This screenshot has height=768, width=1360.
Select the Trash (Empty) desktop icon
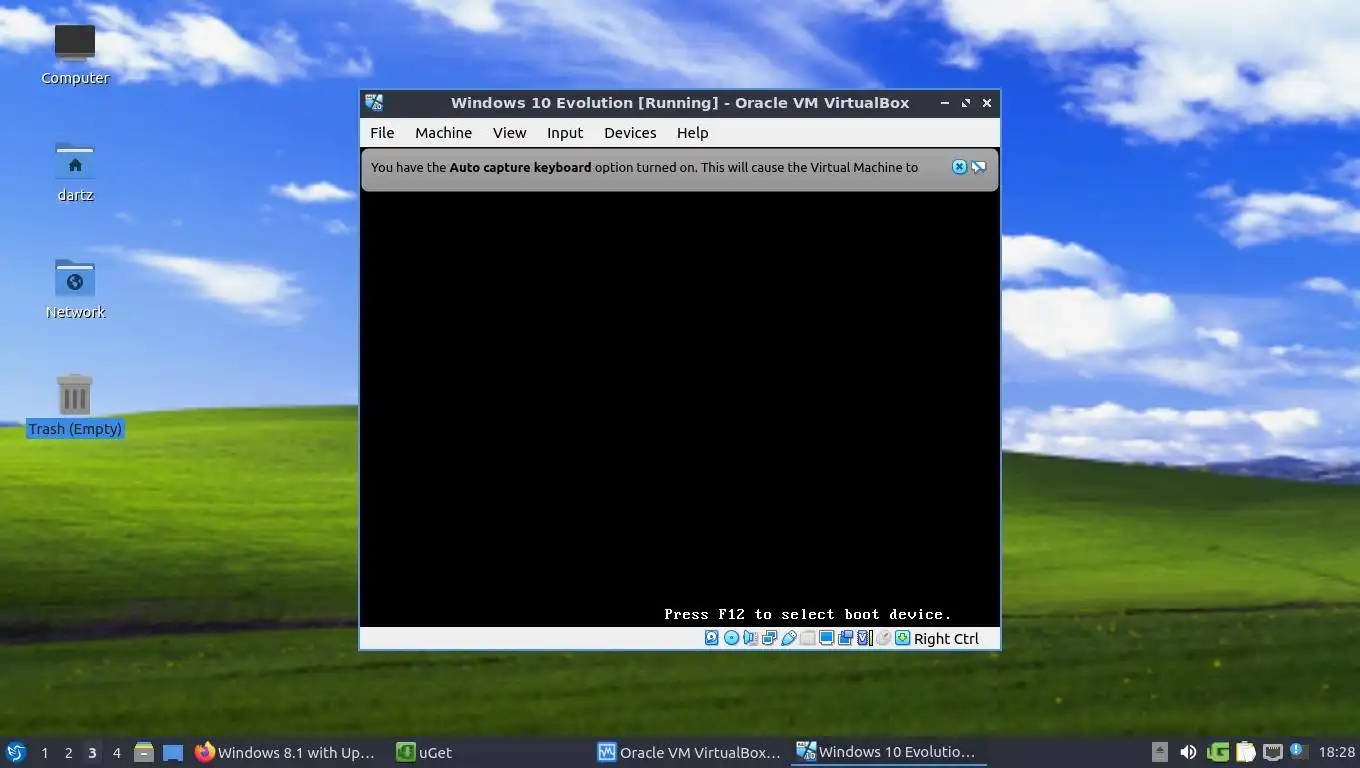tap(75, 406)
